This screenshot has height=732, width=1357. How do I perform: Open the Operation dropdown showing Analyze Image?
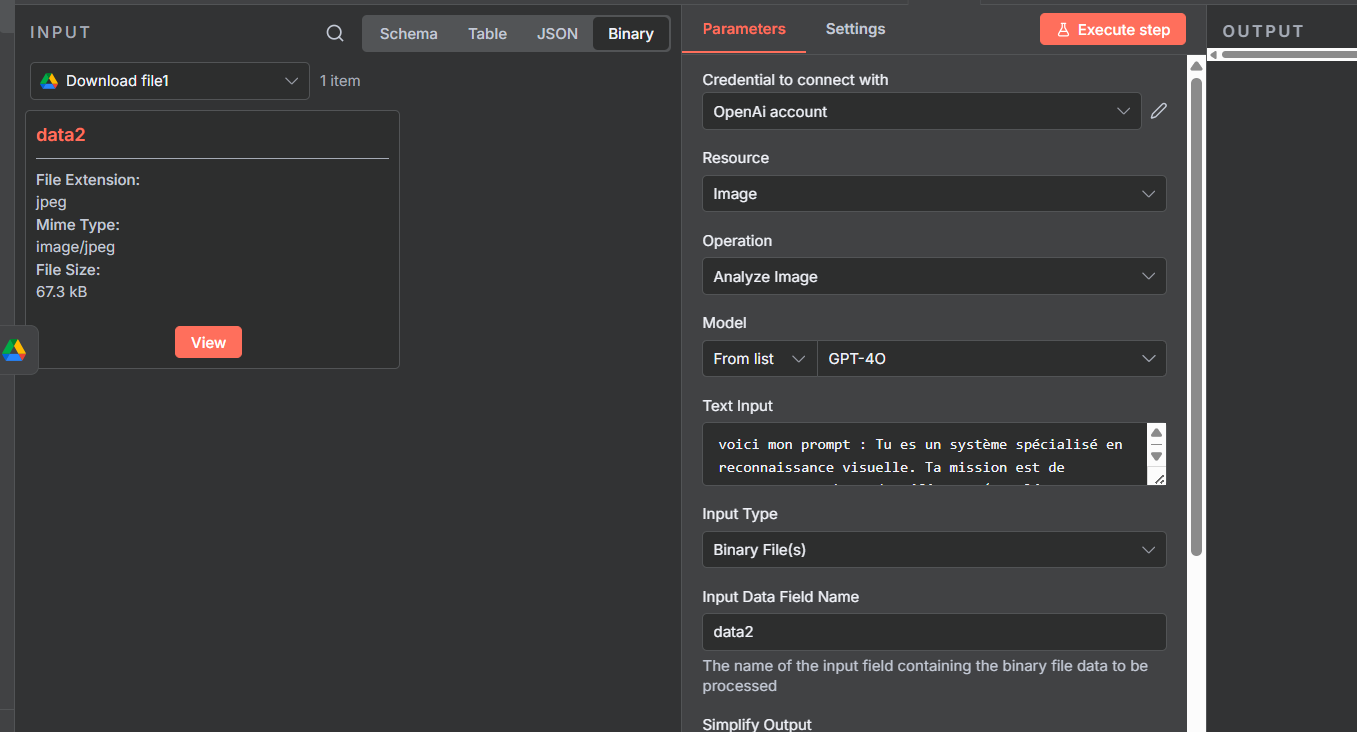933,277
